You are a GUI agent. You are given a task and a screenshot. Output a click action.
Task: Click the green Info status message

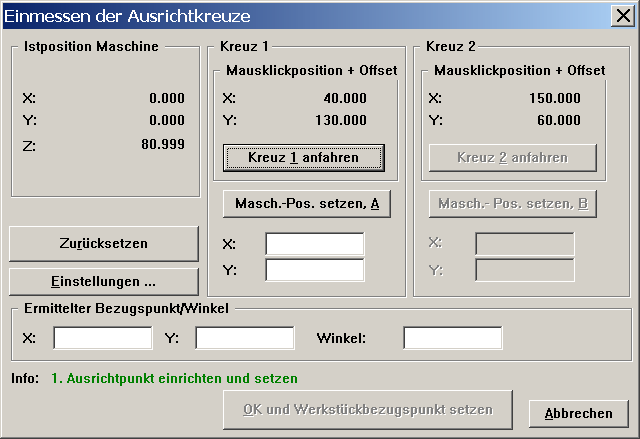click(x=174, y=379)
